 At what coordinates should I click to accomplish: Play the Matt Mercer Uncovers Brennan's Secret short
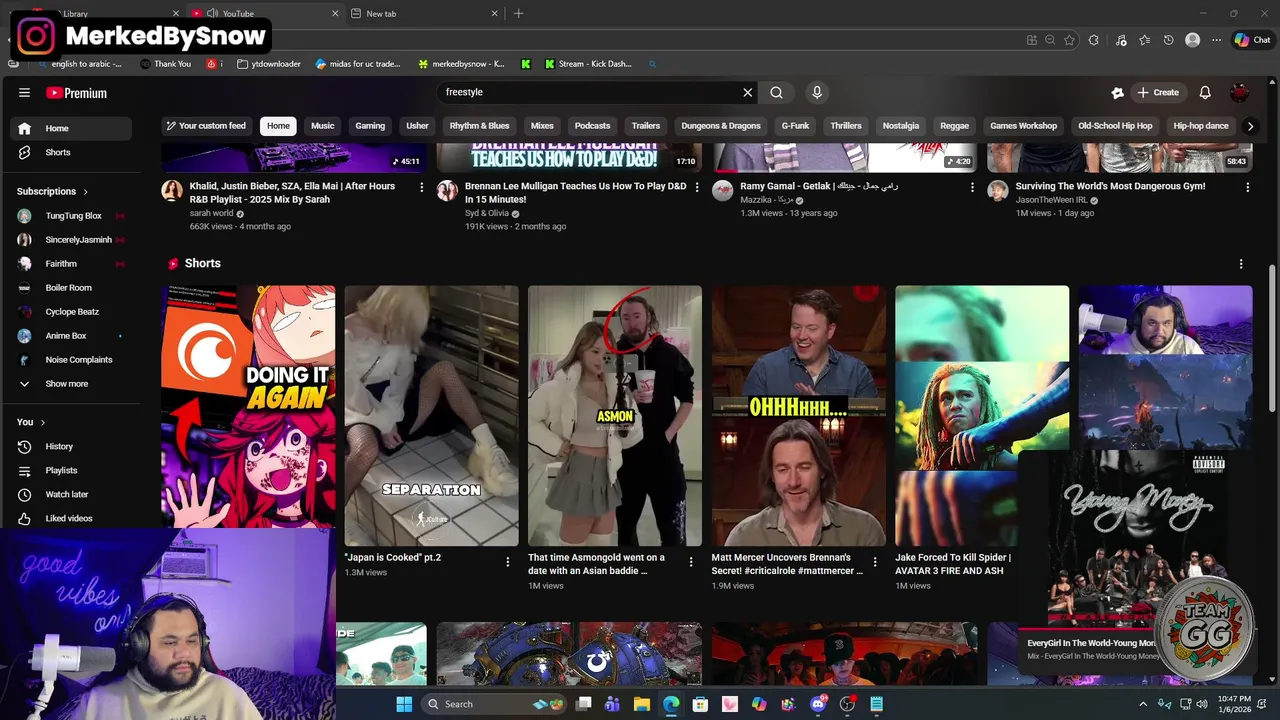798,416
